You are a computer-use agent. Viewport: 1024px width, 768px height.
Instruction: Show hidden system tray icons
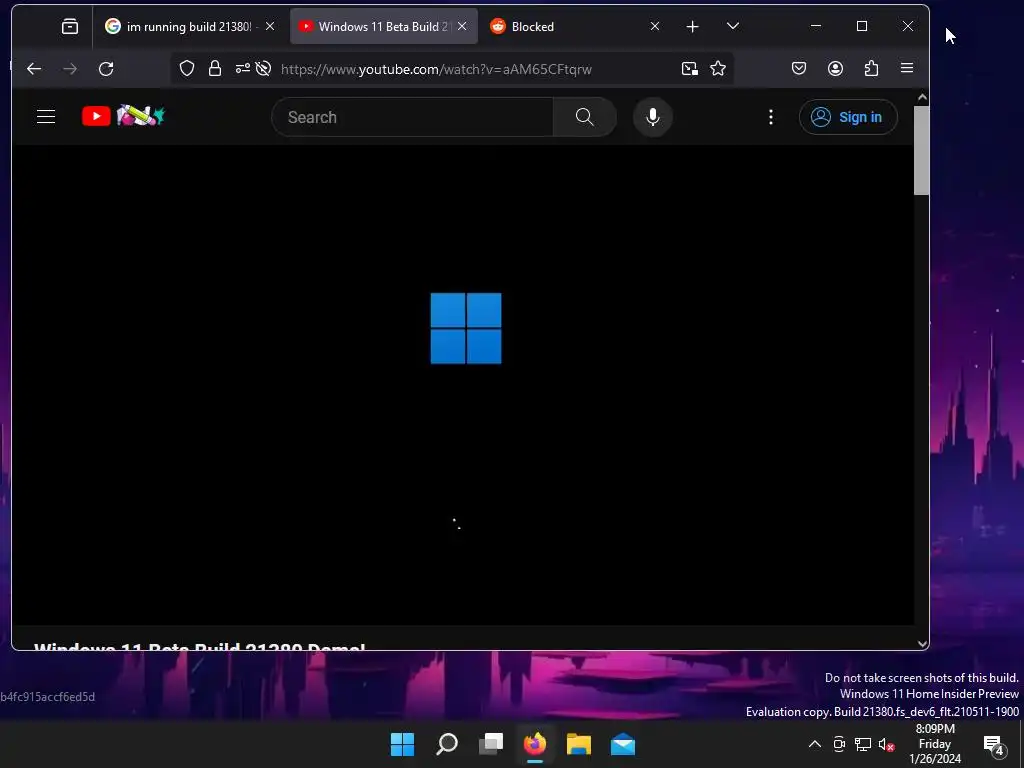coord(814,744)
